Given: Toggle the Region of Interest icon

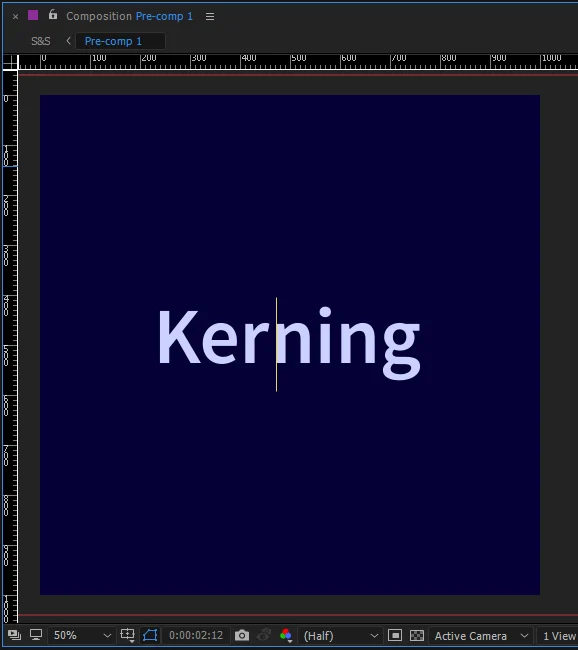Looking at the screenshot, I should coord(395,635).
